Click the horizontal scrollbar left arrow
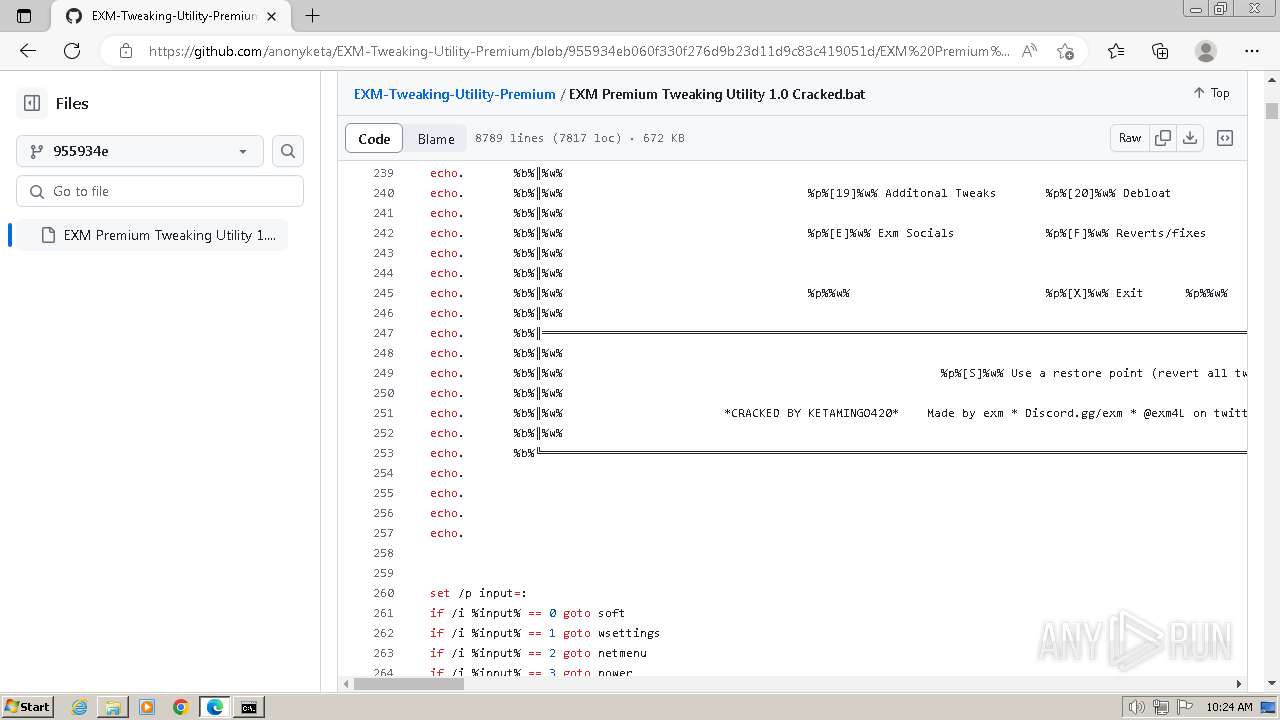 click(x=346, y=684)
